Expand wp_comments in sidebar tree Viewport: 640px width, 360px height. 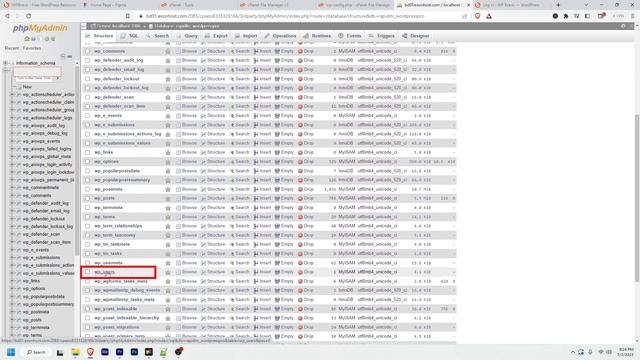12,196
